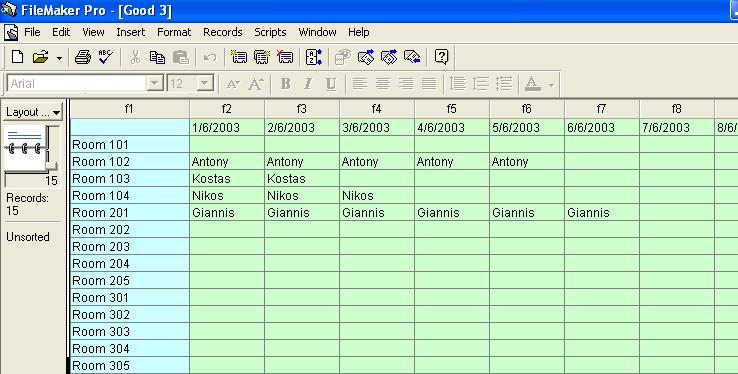738x374 pixels.
Task: Click the record slider handle below the book
Action: coord(50,166)
